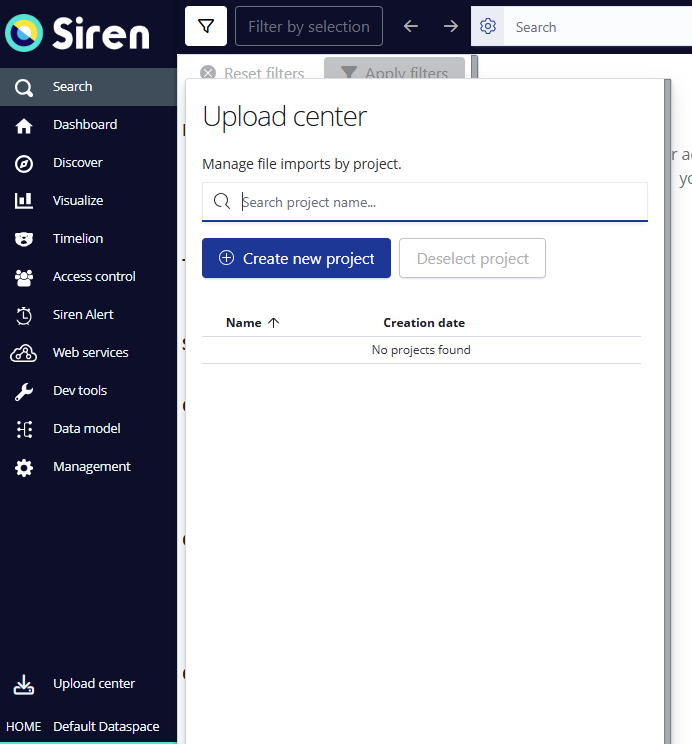The width and height of the screenshot is (692, 744).
Task: Open the Data model section
Action: 86,429
